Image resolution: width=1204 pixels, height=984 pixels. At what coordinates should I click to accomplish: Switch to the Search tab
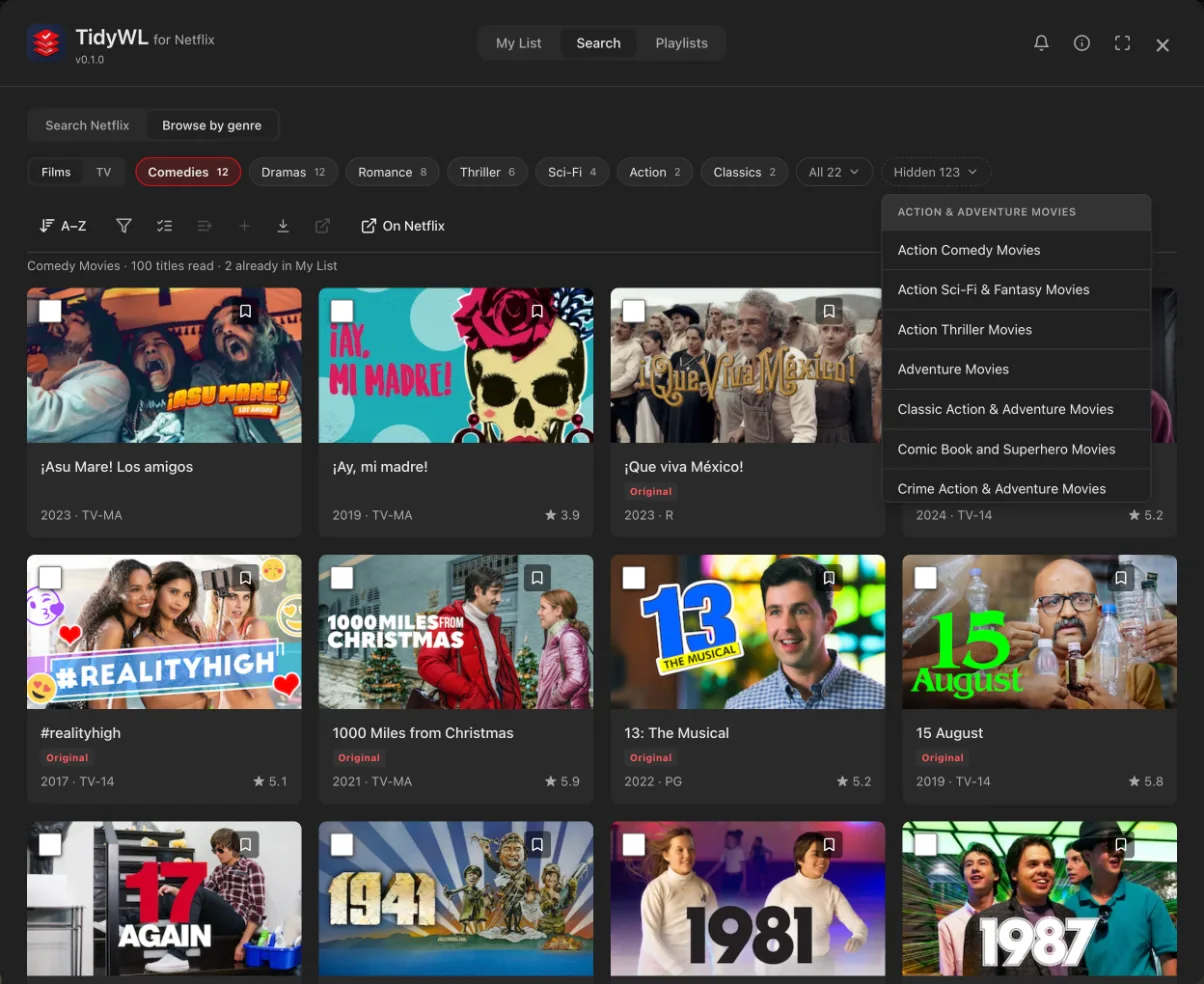[598, 43]
